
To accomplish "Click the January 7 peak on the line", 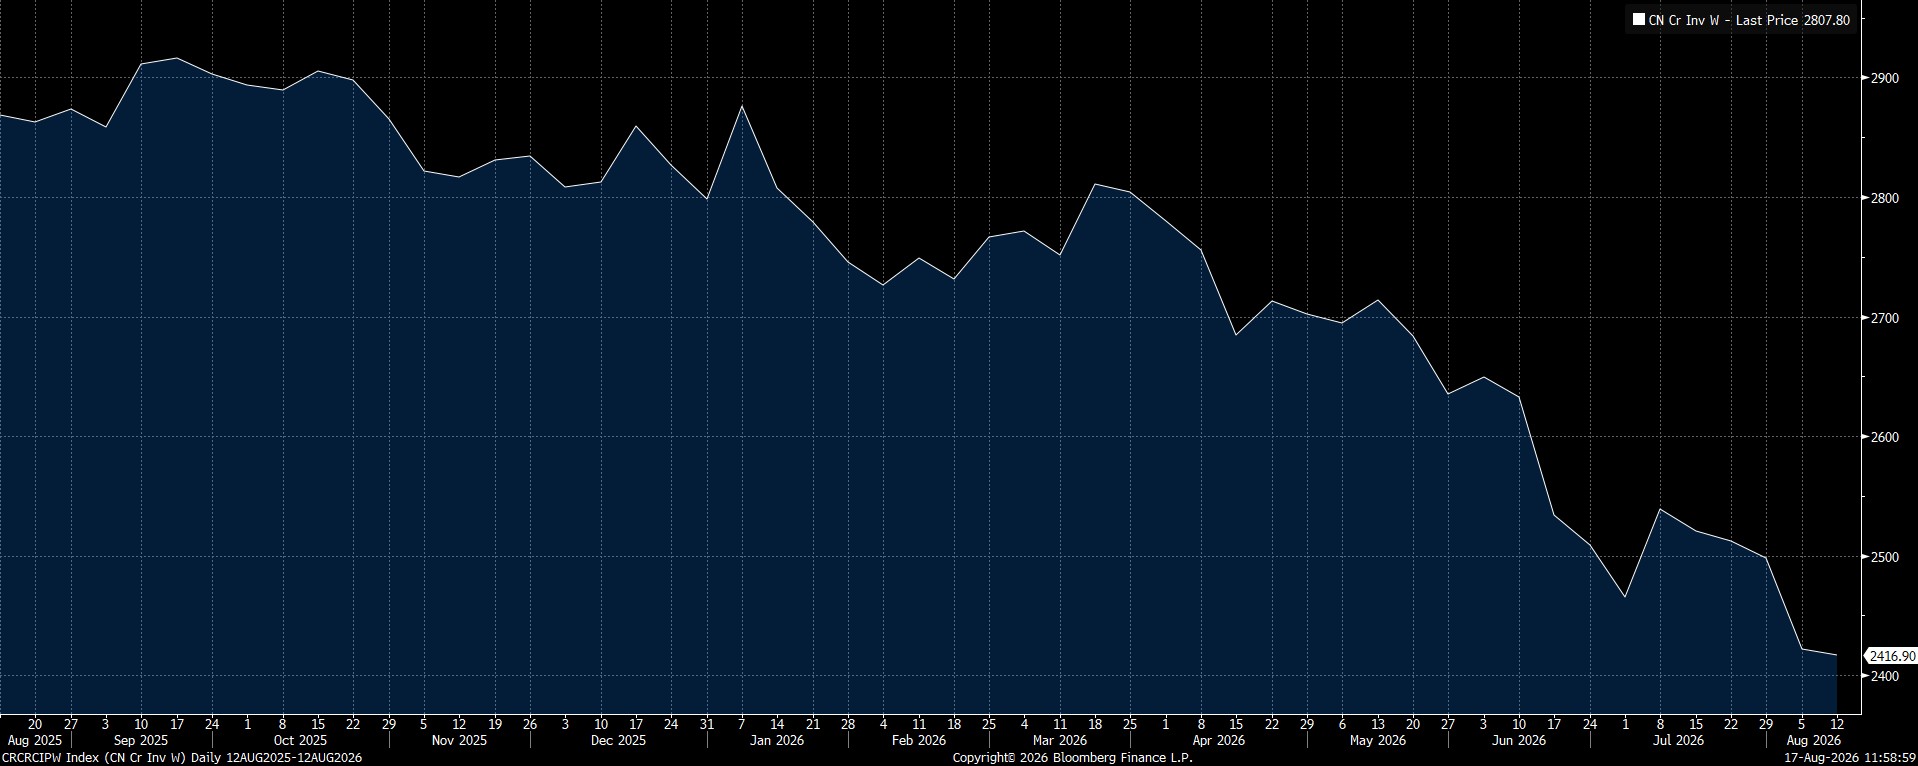I will coord(741,106).
